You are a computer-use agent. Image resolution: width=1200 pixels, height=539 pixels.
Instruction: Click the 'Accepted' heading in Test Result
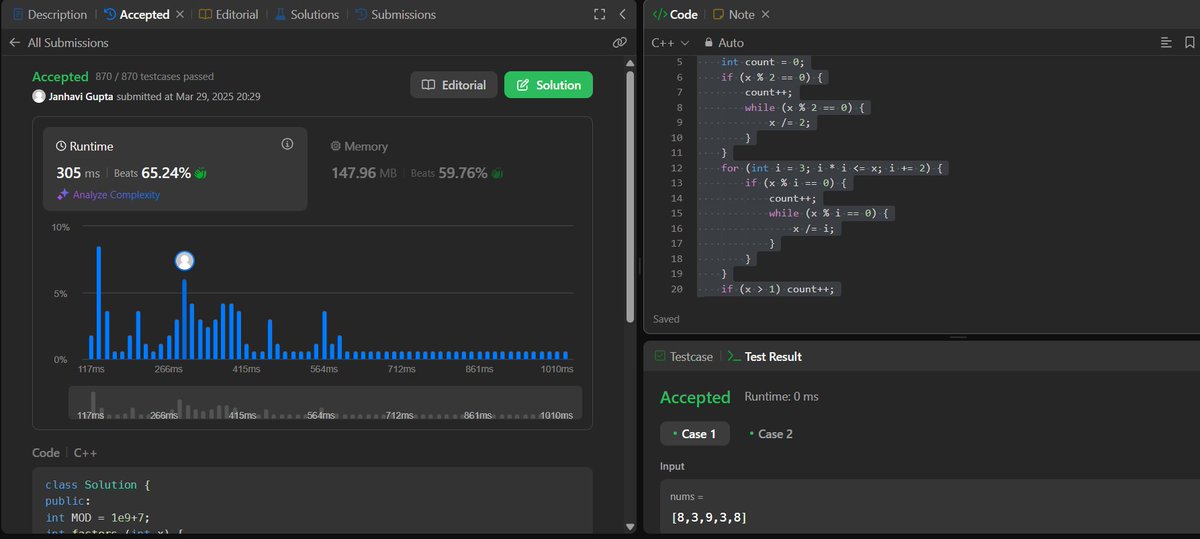695,398
